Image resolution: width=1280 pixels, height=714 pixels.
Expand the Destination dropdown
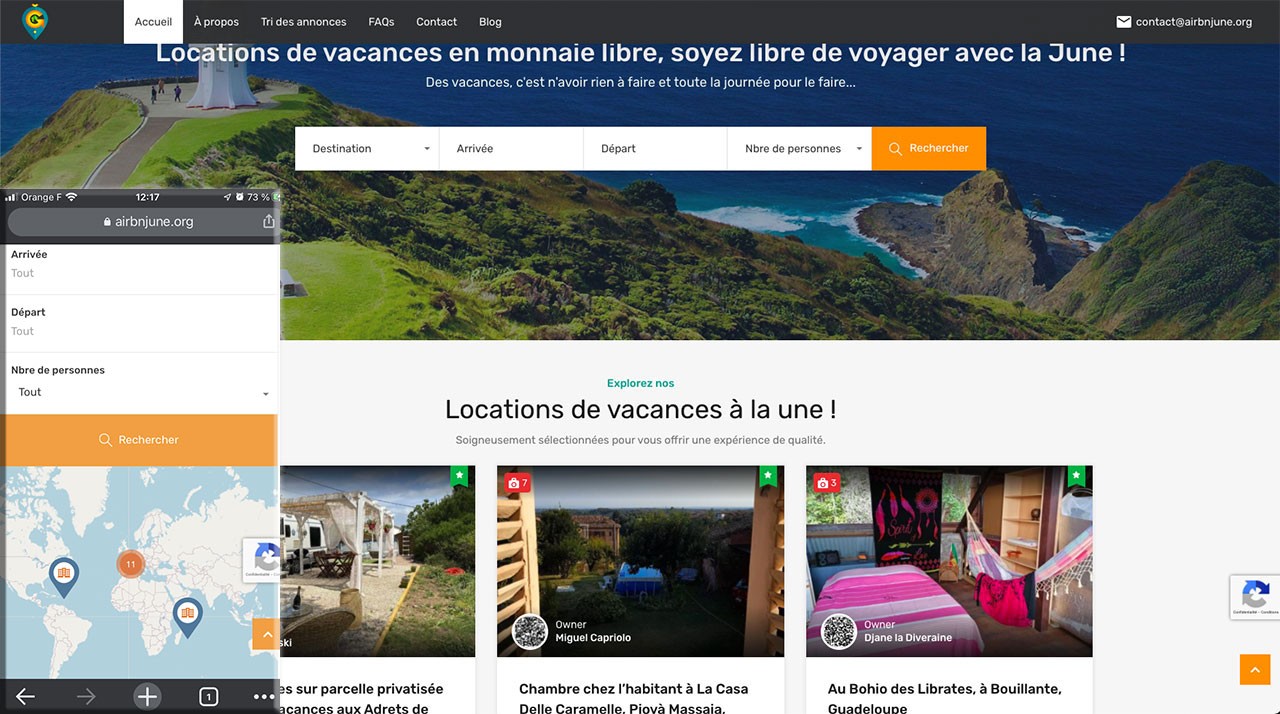coord(367,148)
